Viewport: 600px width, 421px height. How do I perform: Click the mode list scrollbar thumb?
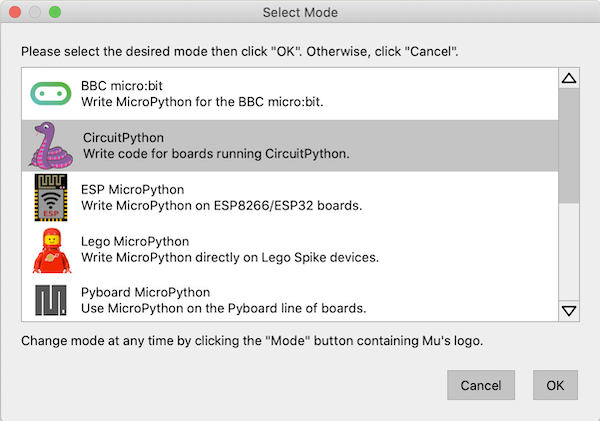pyautogui.click(x=569, y=146)
